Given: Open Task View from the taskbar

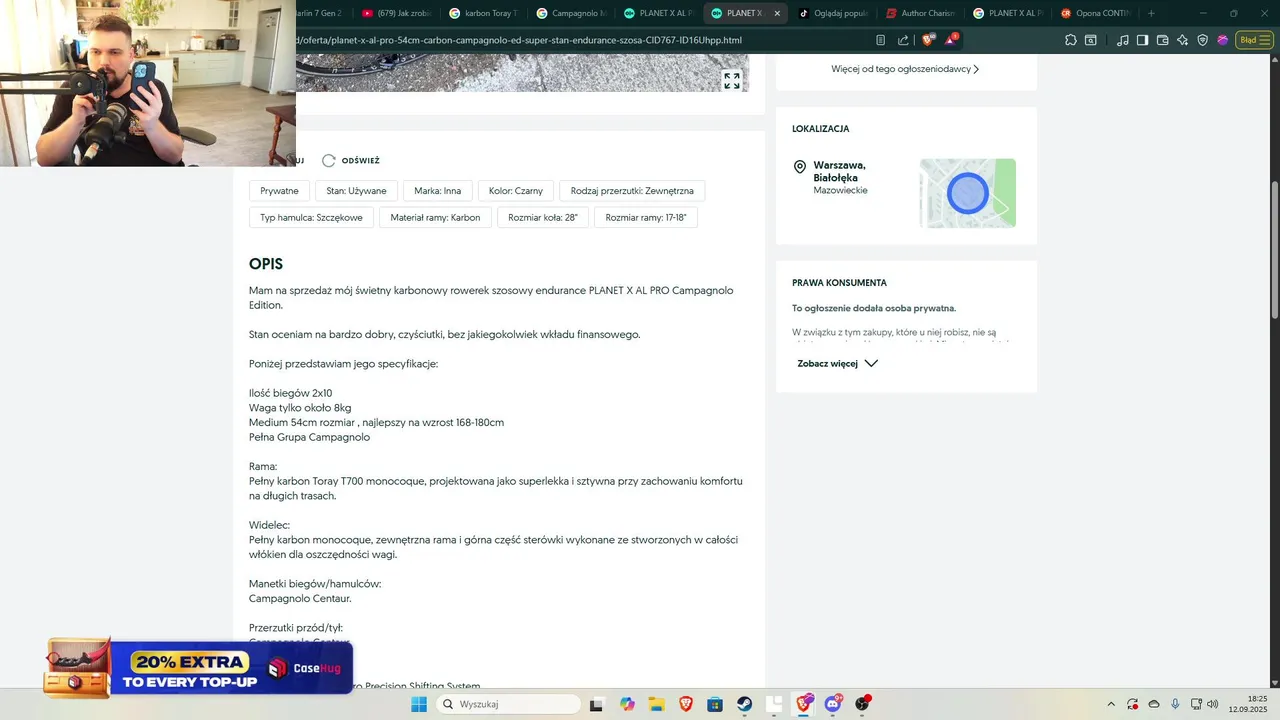Looking at the screenshot, I should [x=597, y=704].
